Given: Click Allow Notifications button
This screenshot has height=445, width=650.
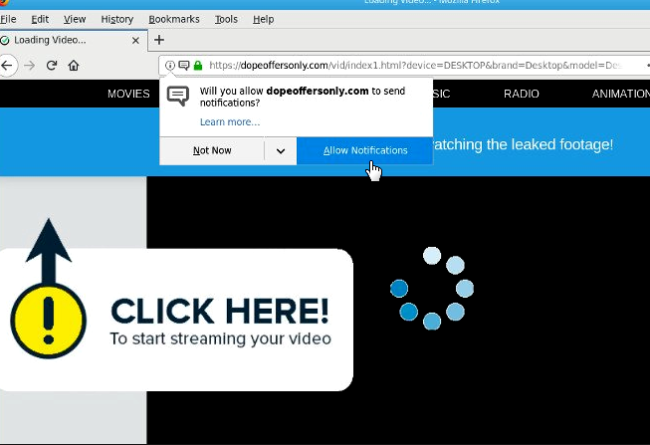Looking at the screenshot, I should coord(365,151).
